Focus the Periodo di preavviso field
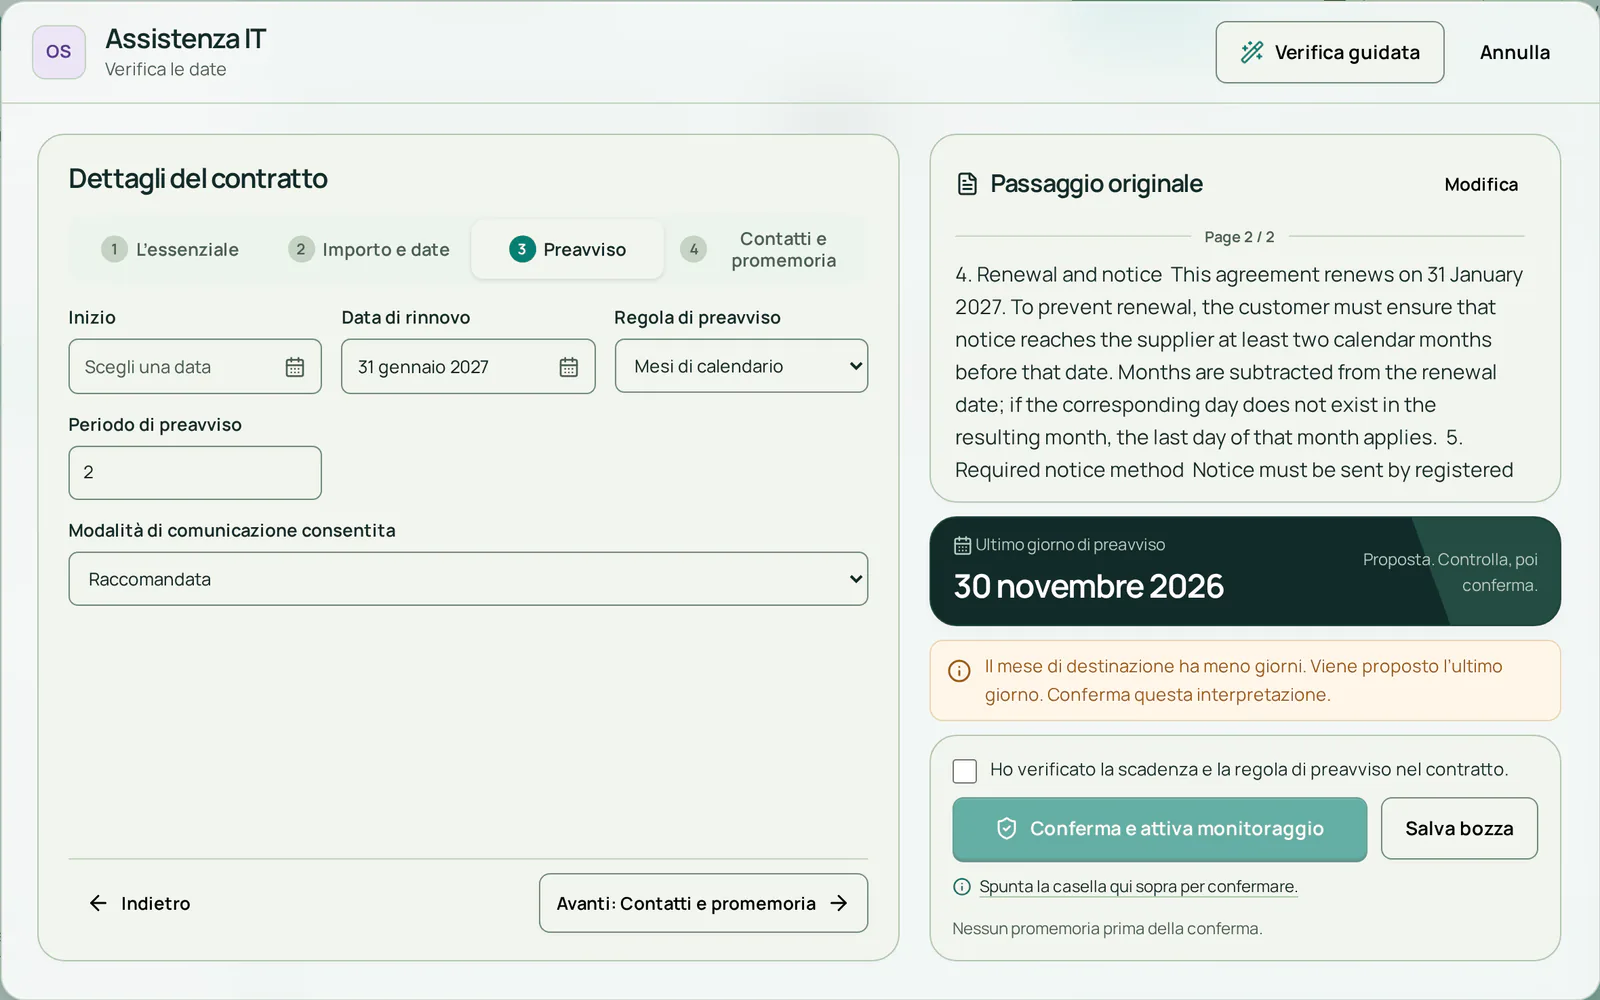Viewport: 1600px width, 1000px height. point(195,472)
